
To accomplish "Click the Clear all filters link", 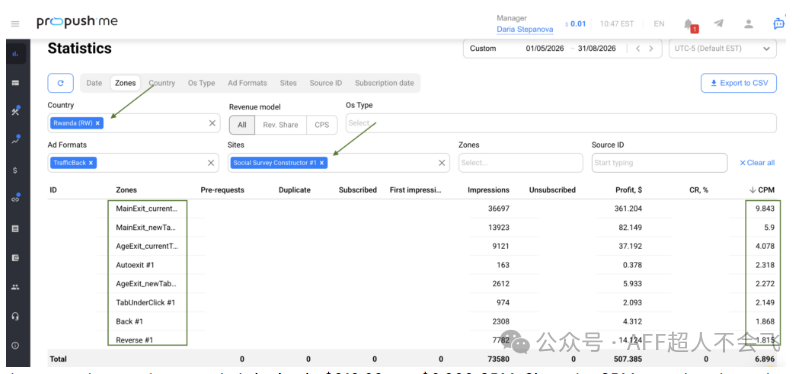I will pos(757,163).
